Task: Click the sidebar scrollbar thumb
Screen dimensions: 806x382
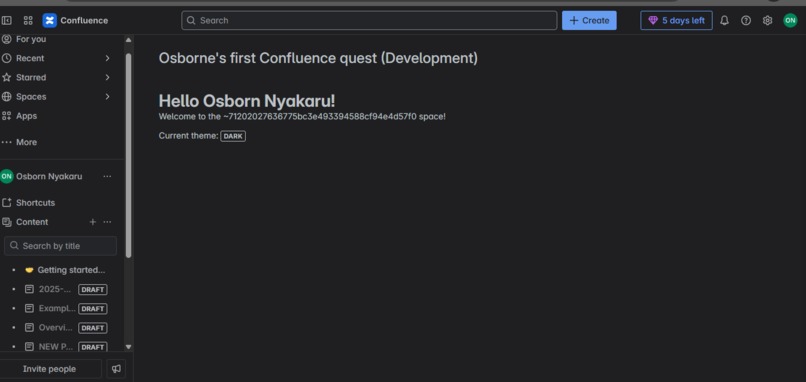Action: click(x=129, y=155)
